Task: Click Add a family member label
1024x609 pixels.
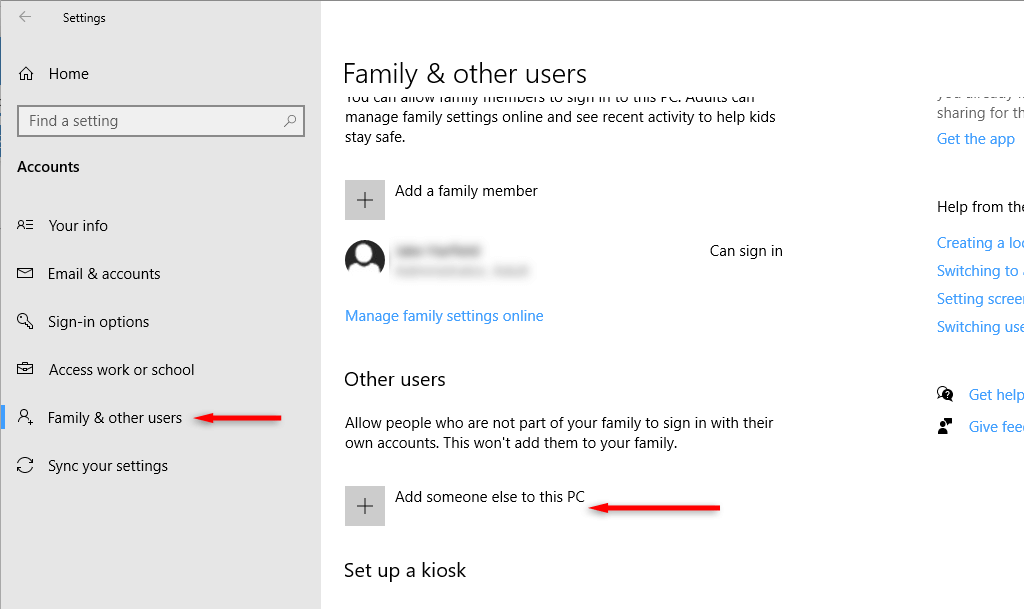Action: pyautogui.click(x=466, y=191)
